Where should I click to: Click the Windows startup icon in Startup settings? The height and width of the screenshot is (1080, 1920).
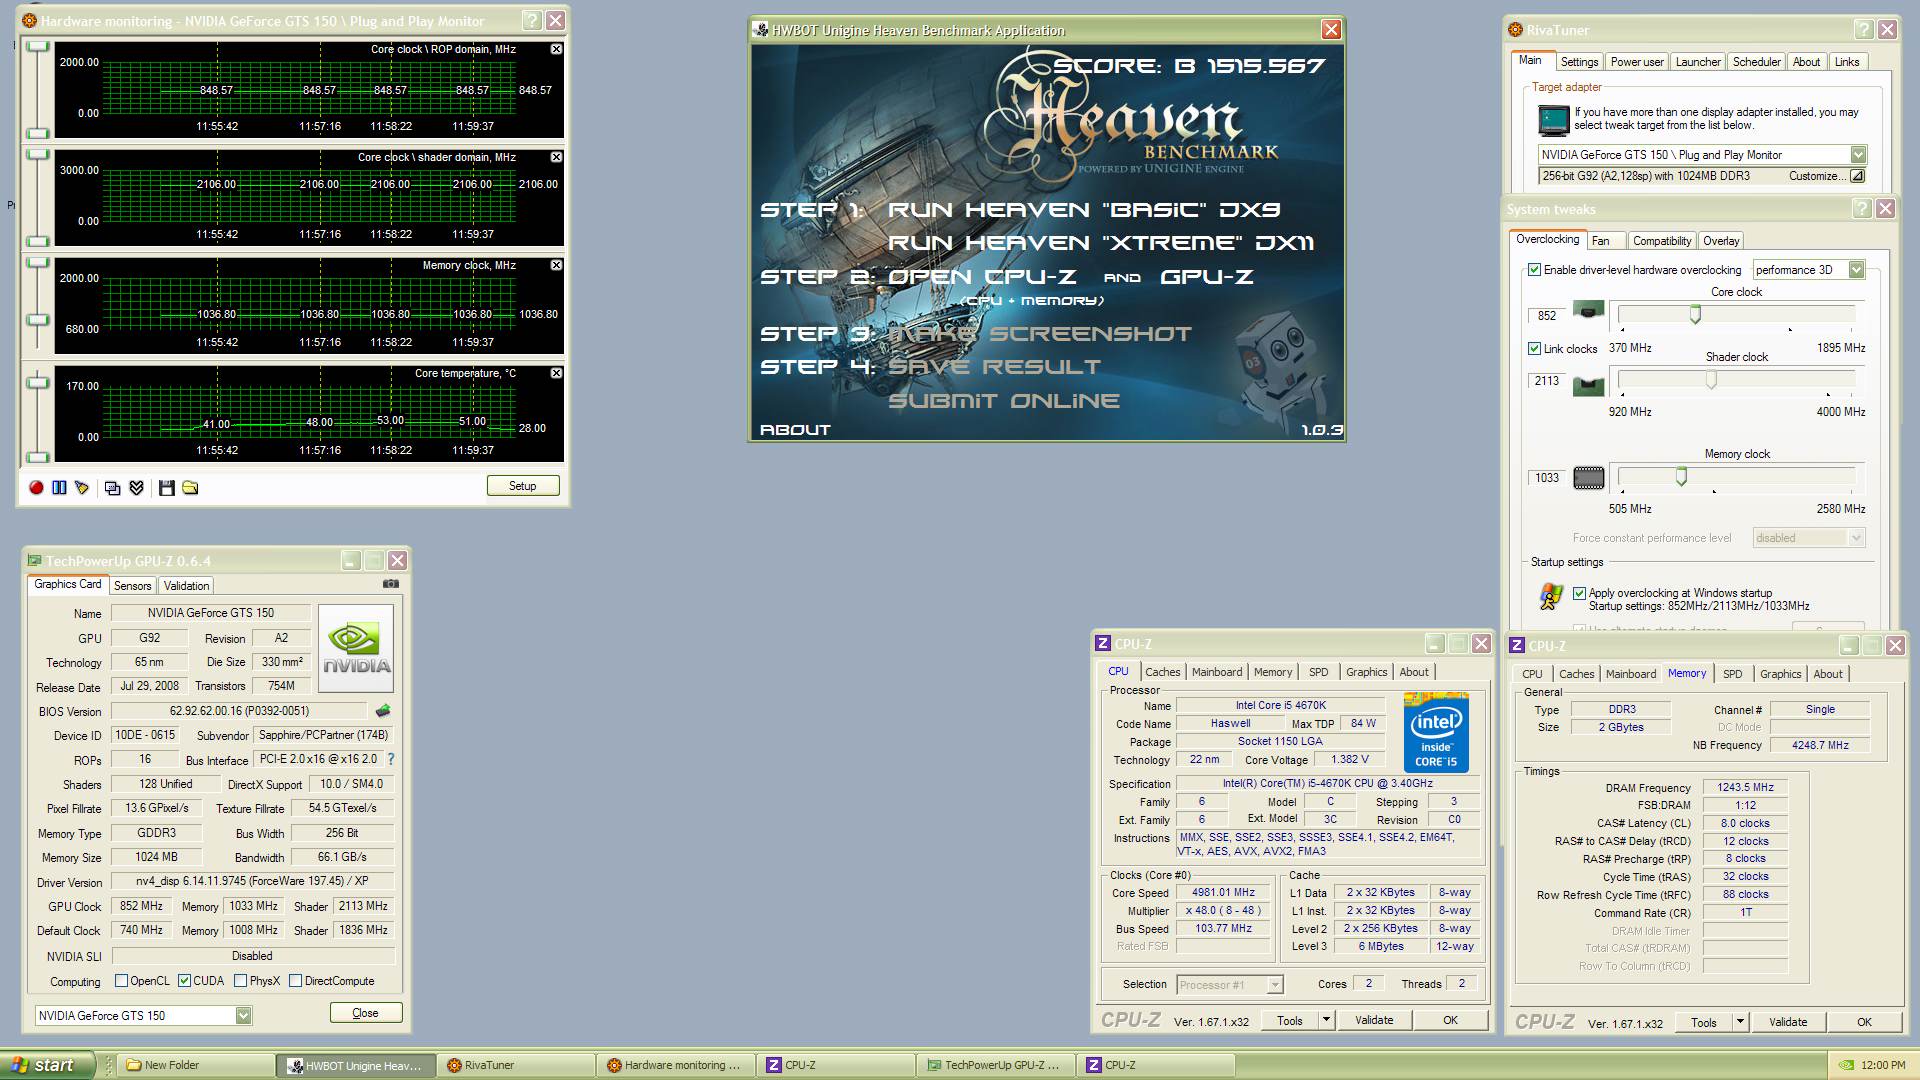(1550, 597)
